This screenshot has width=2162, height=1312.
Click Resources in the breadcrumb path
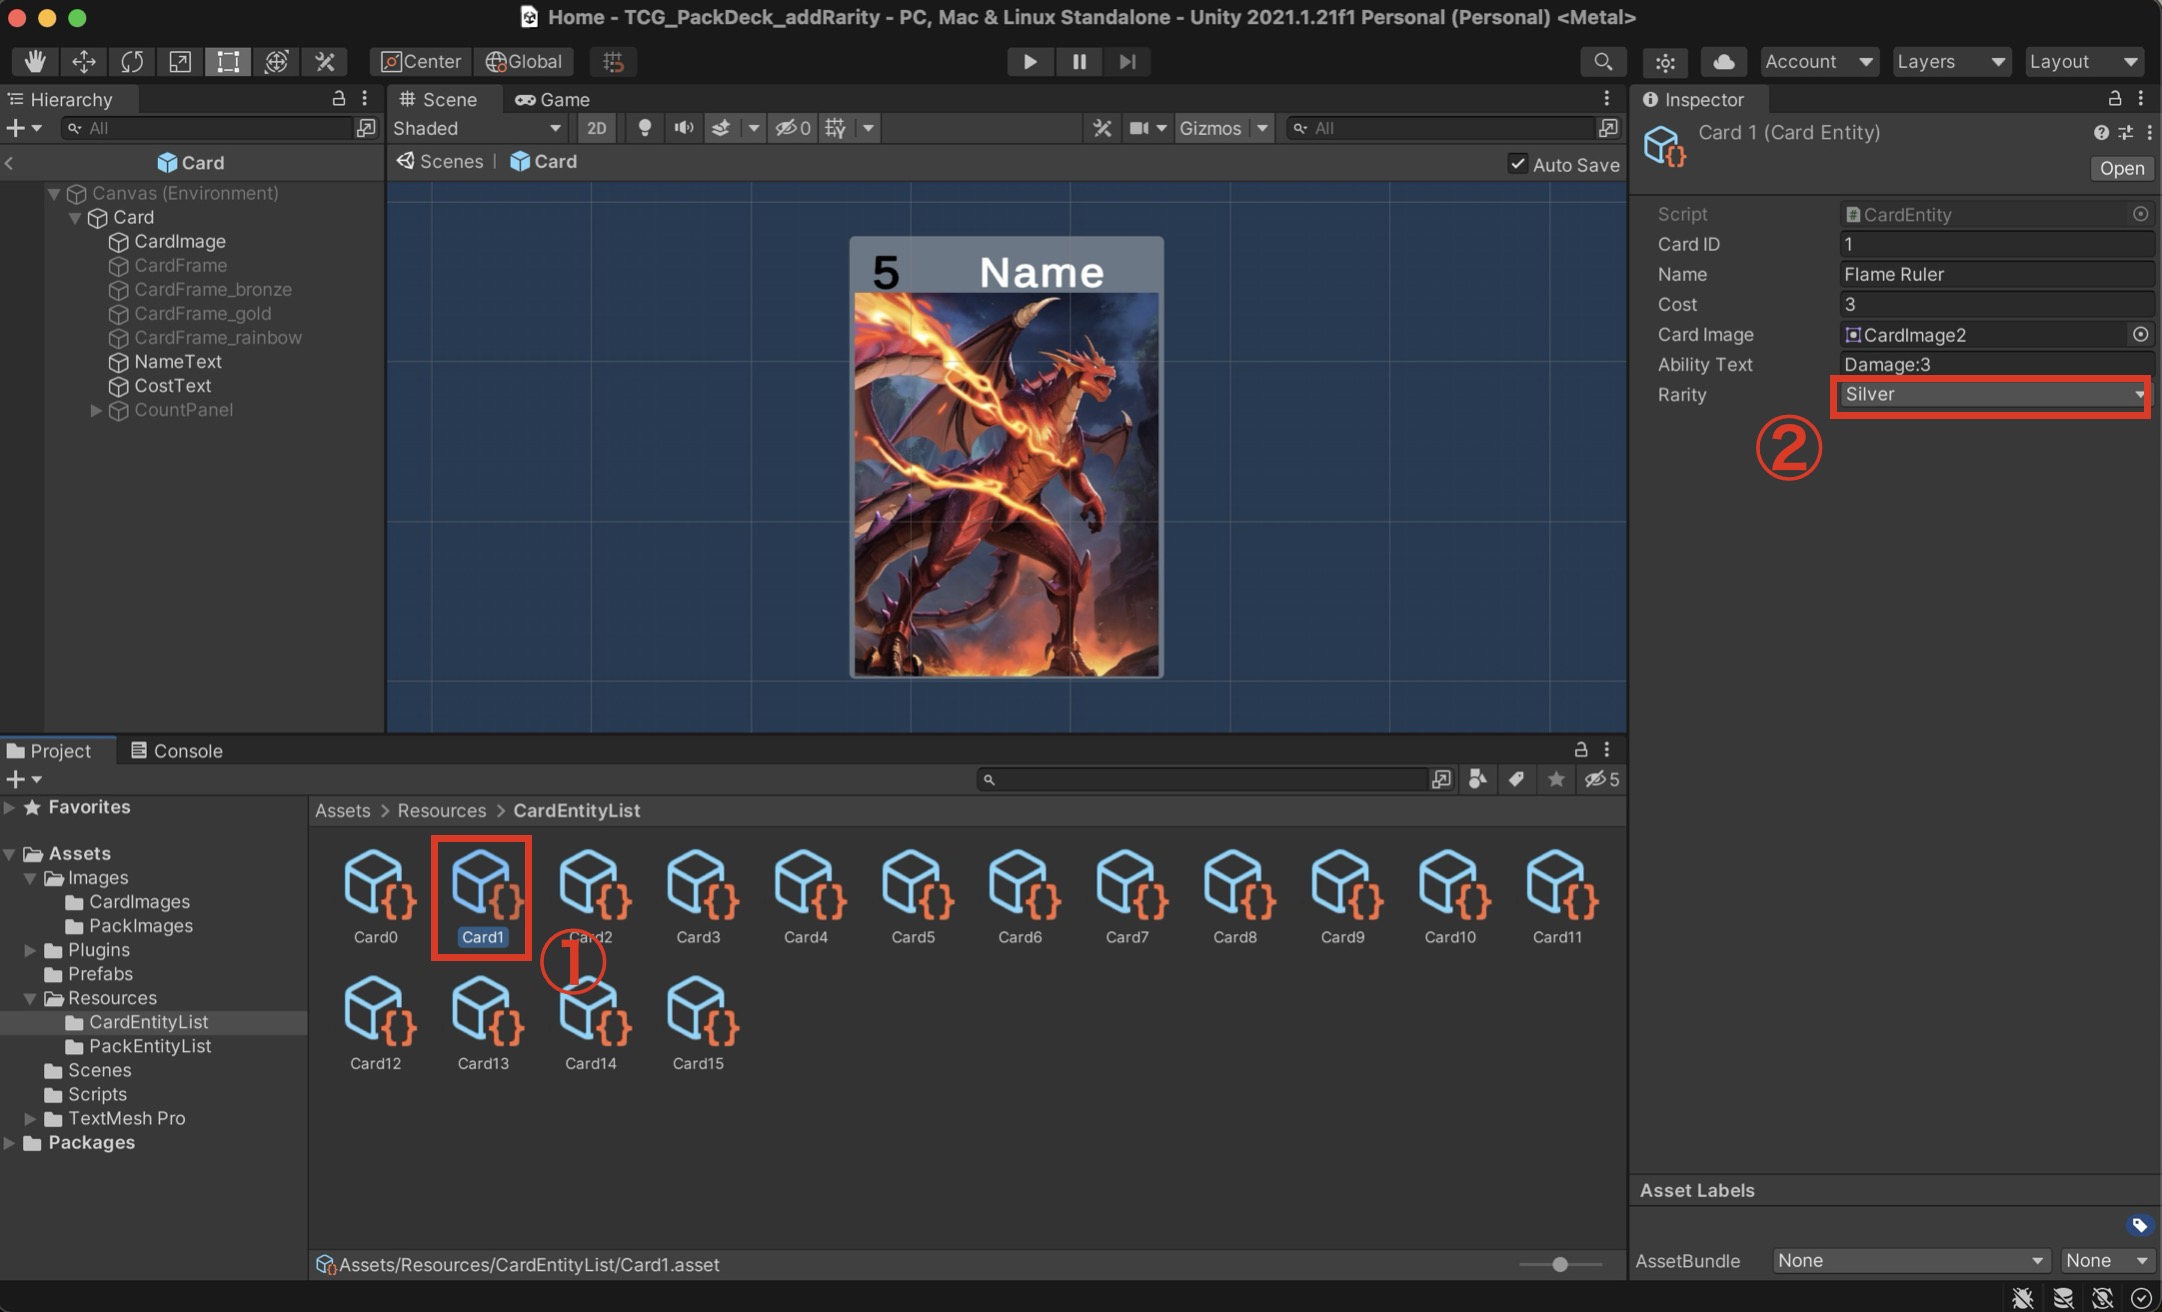pyautogui.click(x=441, y=810)
